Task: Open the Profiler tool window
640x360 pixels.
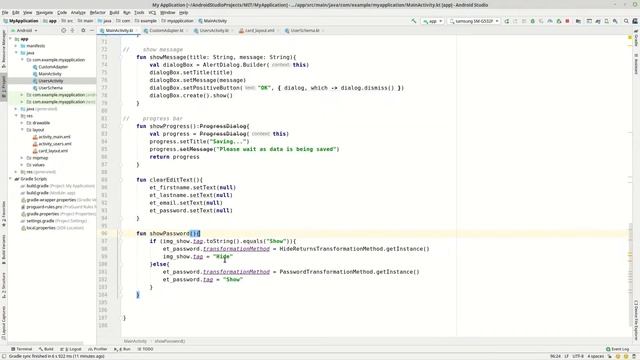Action: pyautogui.click(x=98, y=349)
